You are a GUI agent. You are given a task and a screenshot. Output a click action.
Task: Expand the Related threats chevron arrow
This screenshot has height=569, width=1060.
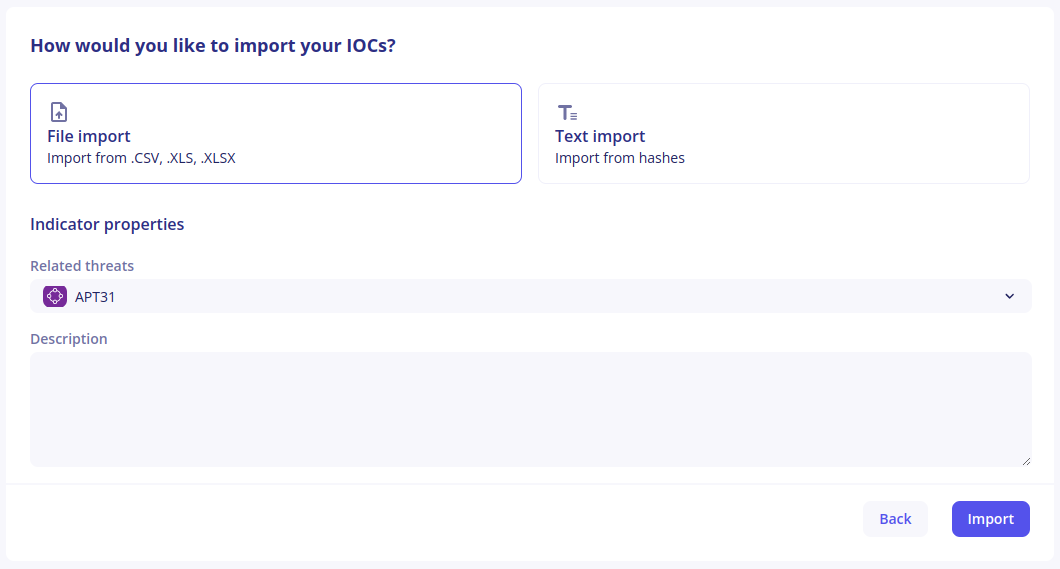1009,296
